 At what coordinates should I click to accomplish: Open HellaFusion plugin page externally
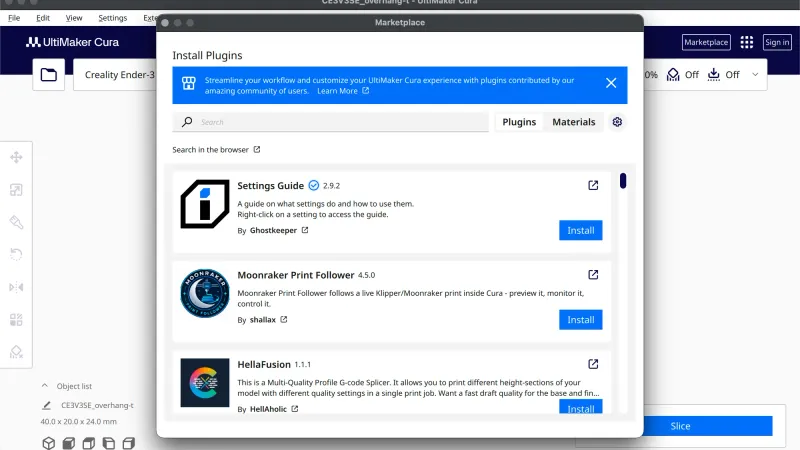tap(593, 364)
